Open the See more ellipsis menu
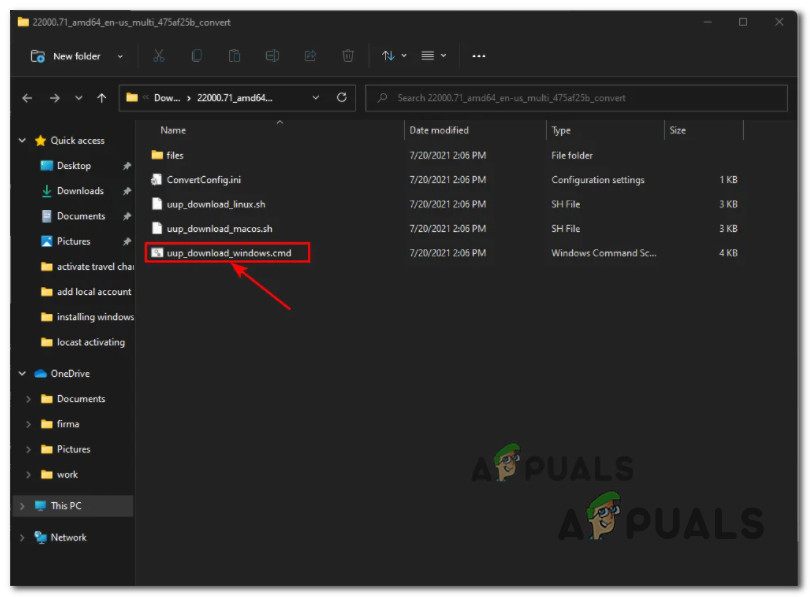The width and height of the screenshot is (810, 597). pyautogui.click(x=478, y=56)
